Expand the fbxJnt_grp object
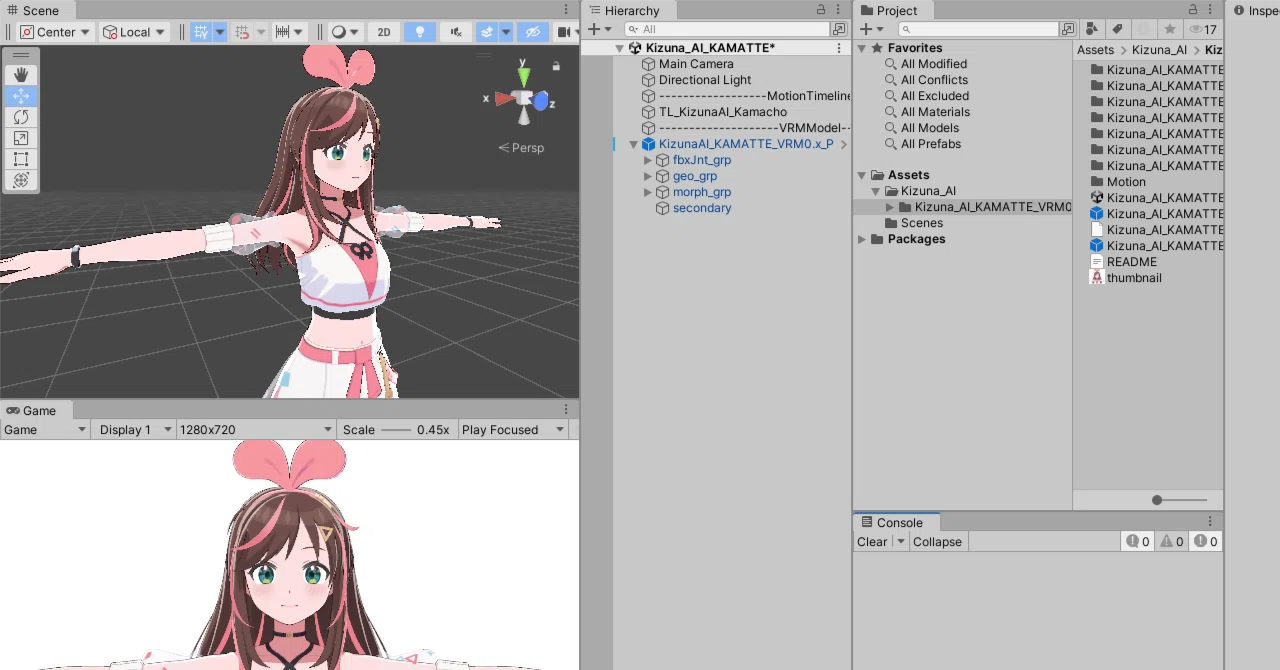 (x=648, y=160)
